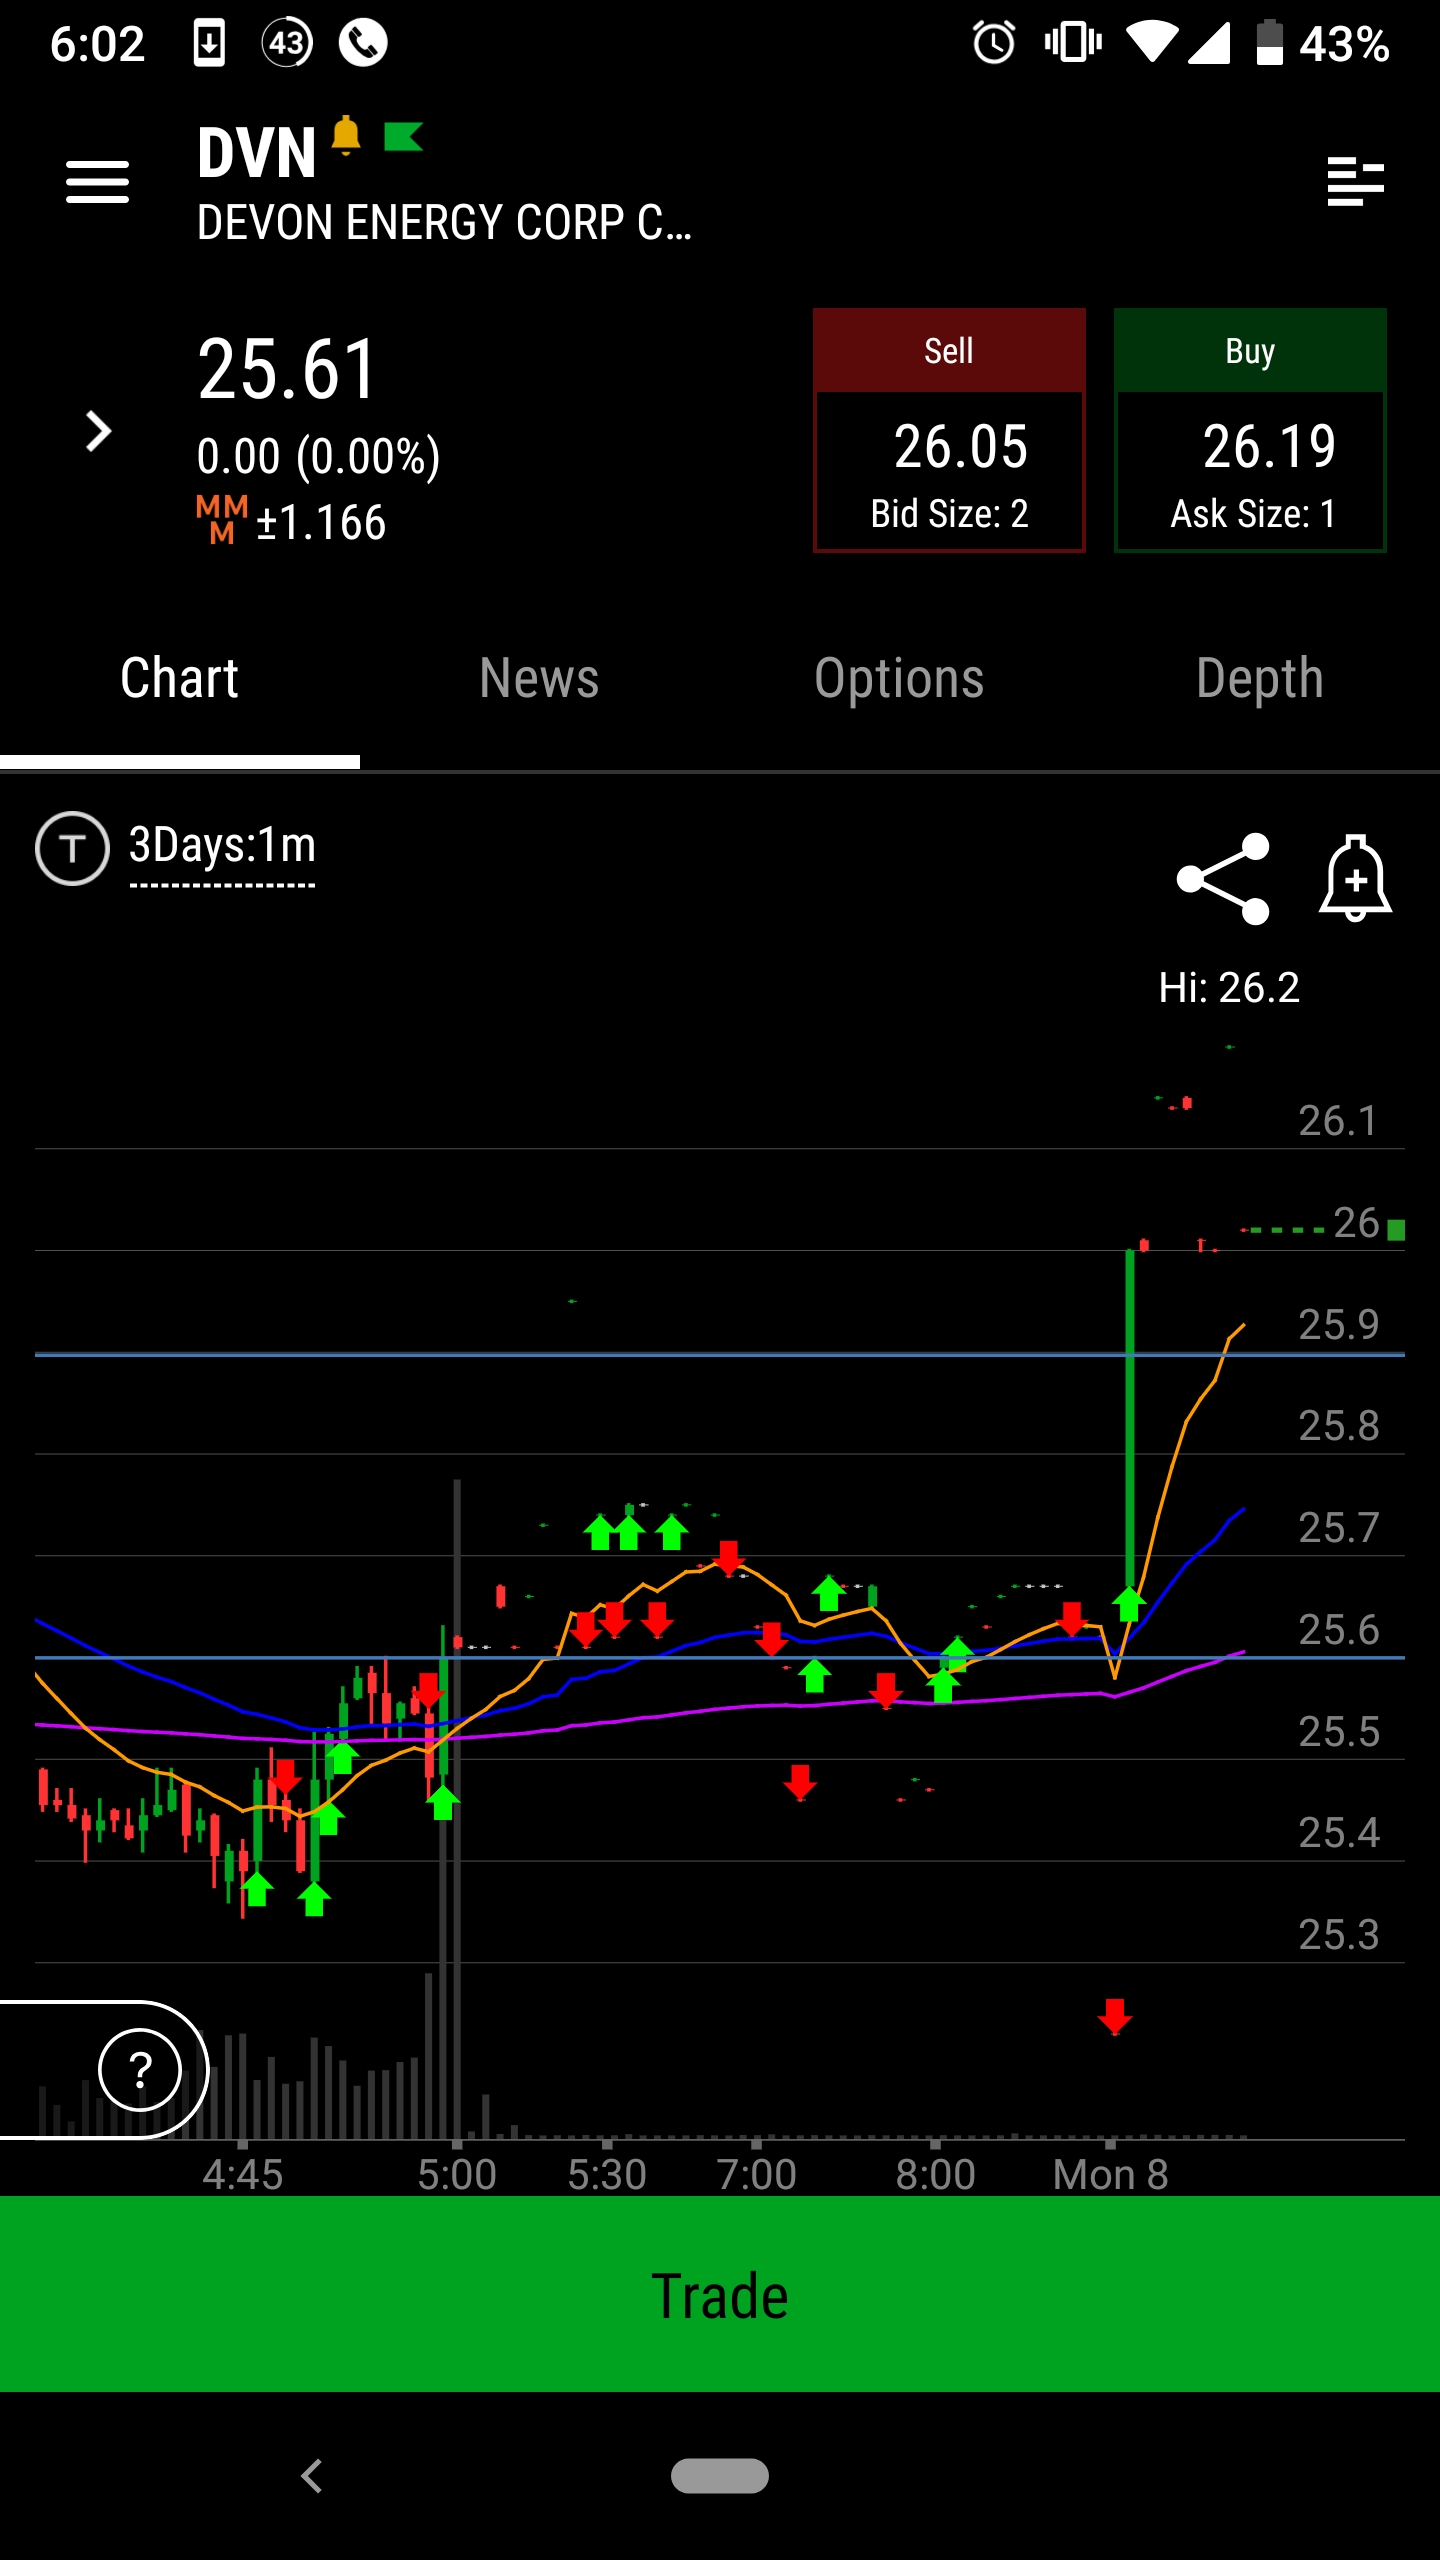
Task: Open the question mark help button
Action: tap(140, 2070)
